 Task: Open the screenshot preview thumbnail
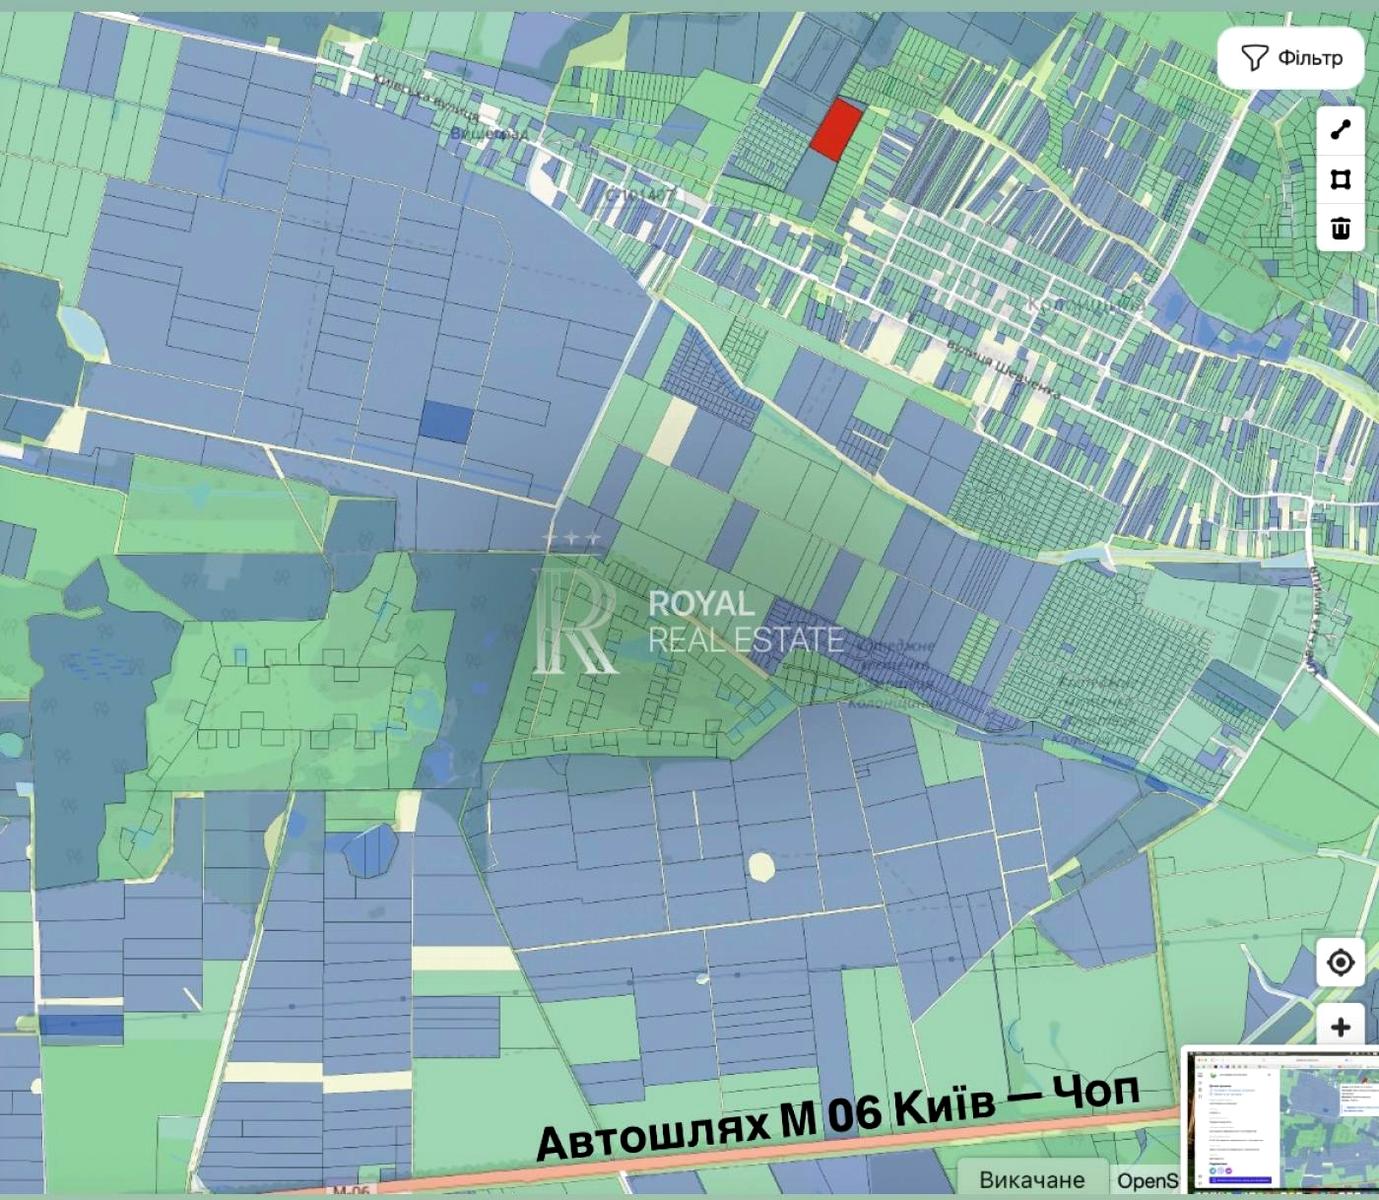[x=1279, y=1118]
